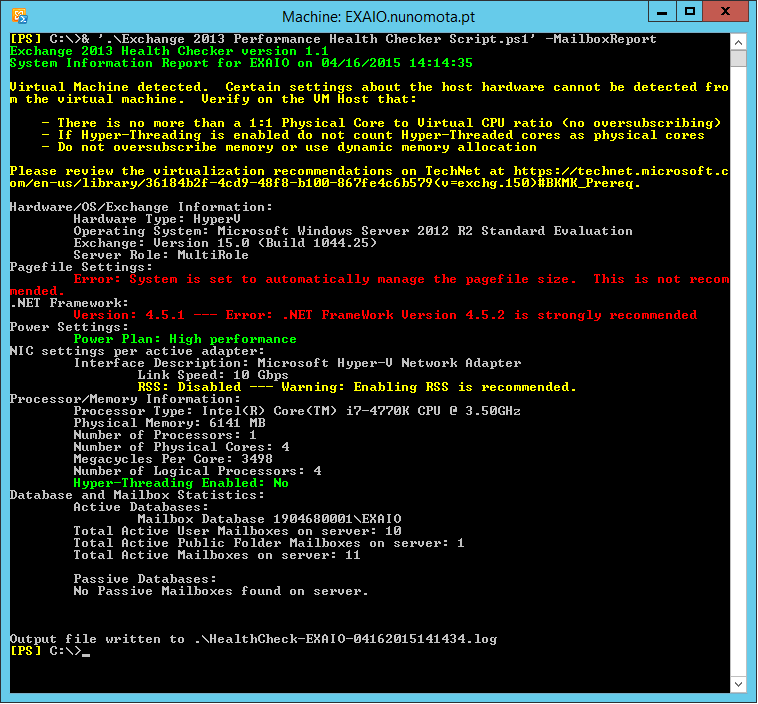Click 'Interface Description: Microsoft Hyper-V Network Adapter'
The width and height of the screenshot is (758, 704).
click(297, 363)
